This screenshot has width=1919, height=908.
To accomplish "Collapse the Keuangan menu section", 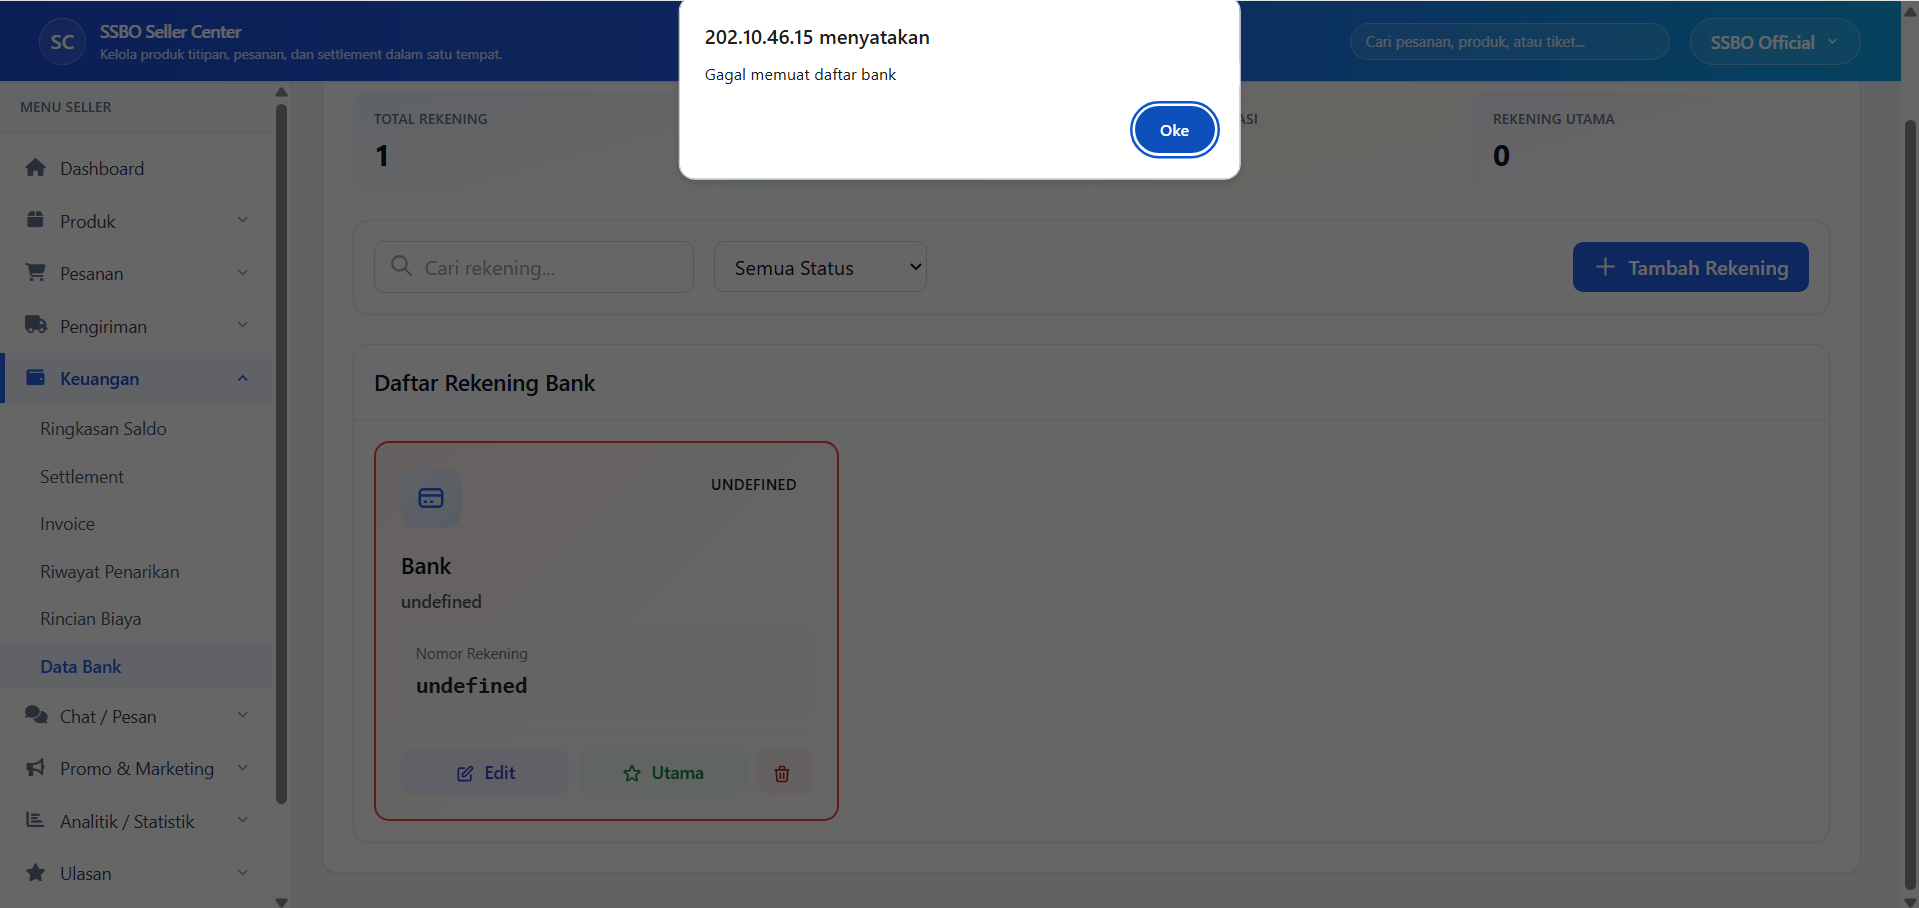I will (x=242, y=378).
